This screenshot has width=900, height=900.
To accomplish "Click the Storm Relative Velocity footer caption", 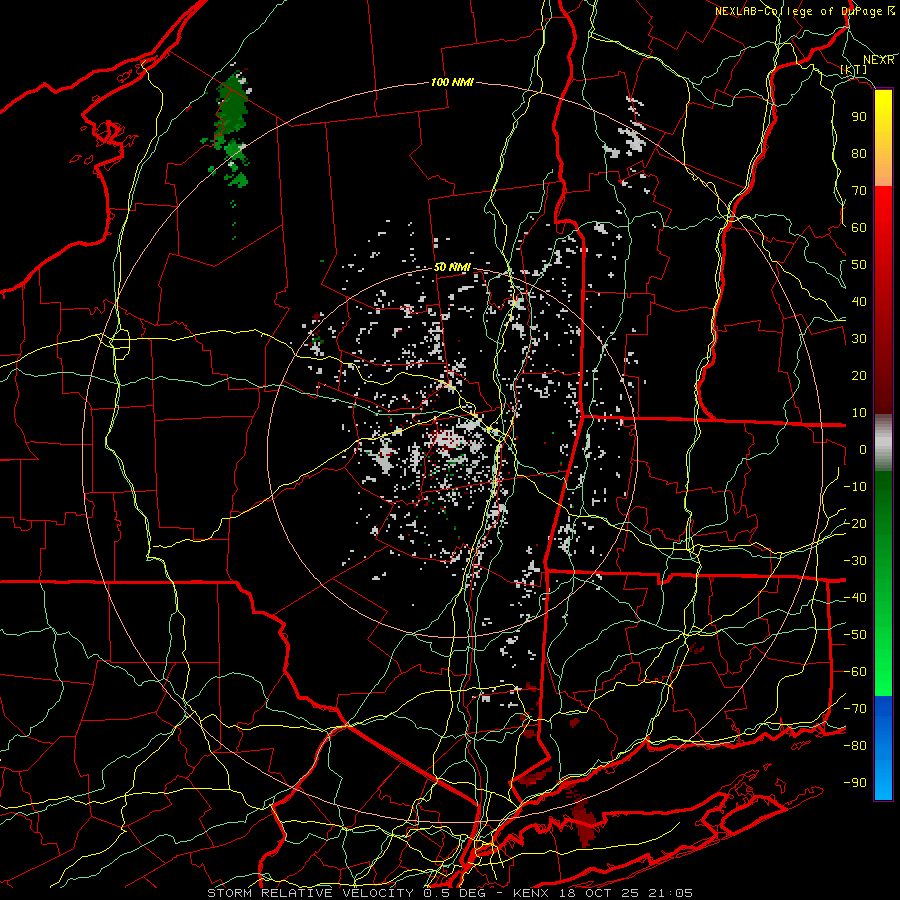I will [x=449, y=893].
